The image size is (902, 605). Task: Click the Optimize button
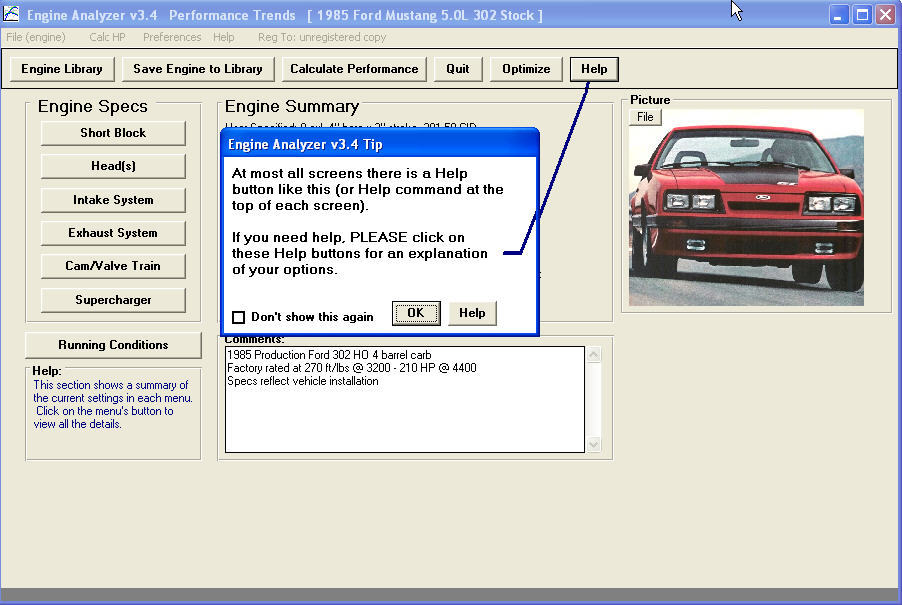(526, 68)
